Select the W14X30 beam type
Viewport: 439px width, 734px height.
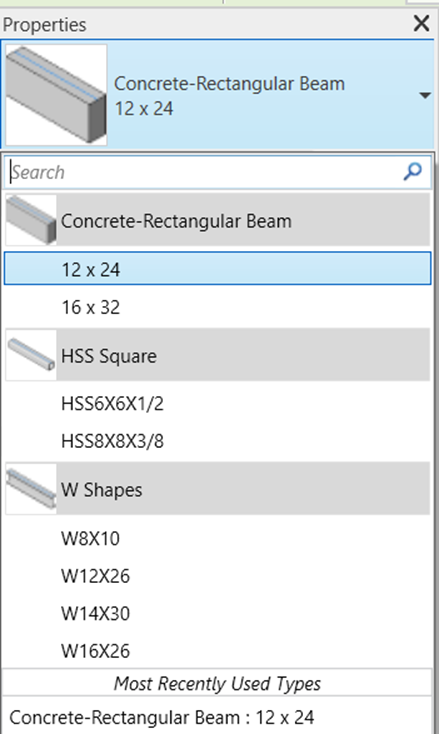(x=218, y=613)
